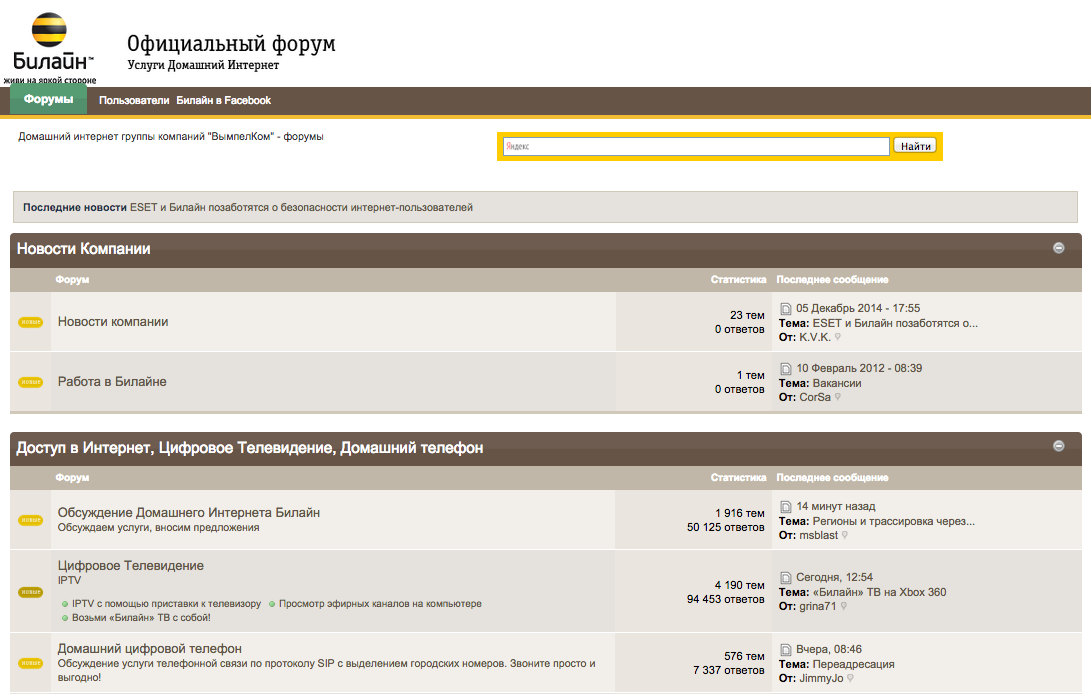This screenshot has width=1091, height=694.
Task: Collapse the Новости Компании category
Action: tap(1058, 248)
